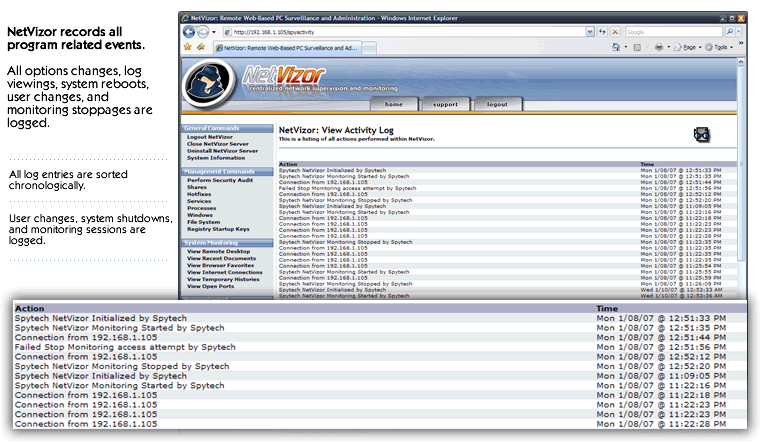This screenshot has height=445, width=761.
Task: Click the Print icon in command bar
Action: click(x=660, y=47)
